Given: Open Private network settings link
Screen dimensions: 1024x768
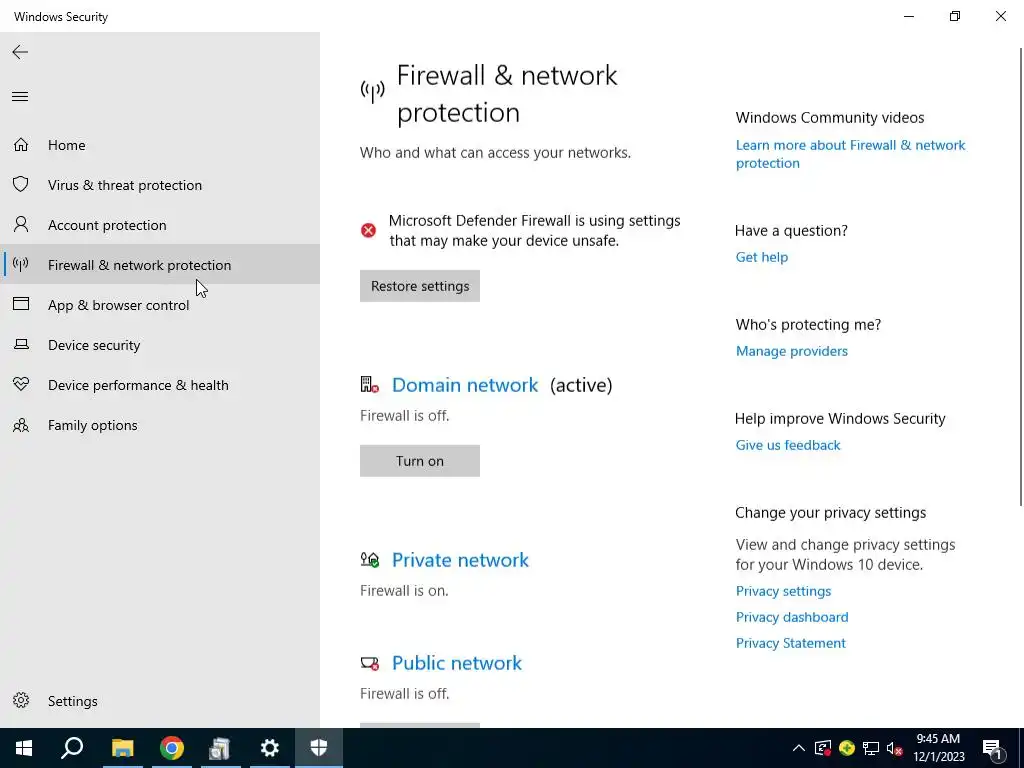Looking at the screenshot, I should (460, 560).
